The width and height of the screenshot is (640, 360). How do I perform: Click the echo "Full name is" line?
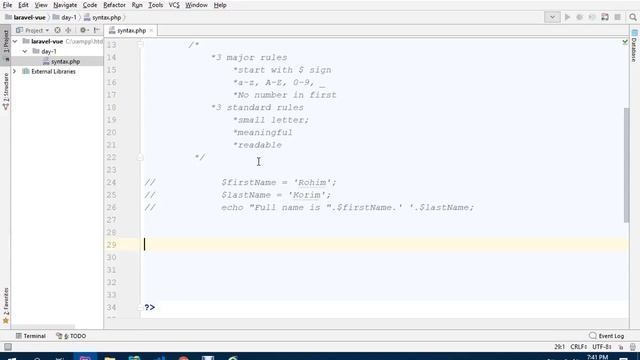pos(347,207)
